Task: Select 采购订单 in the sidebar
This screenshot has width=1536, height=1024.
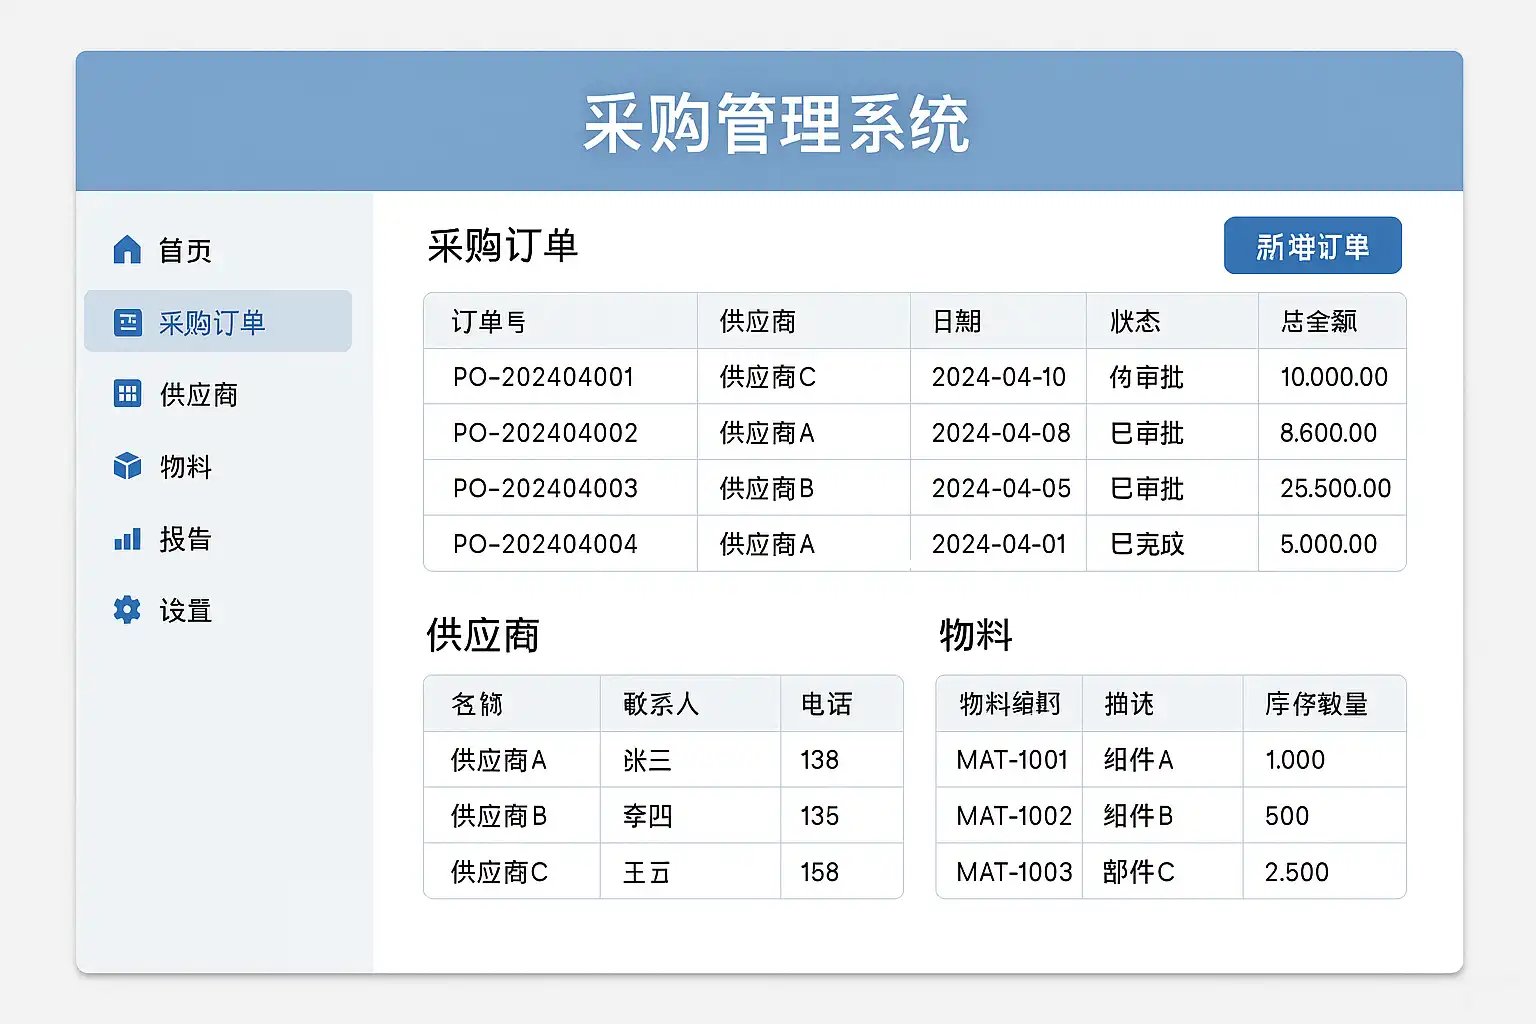Action: coord(212,322)
